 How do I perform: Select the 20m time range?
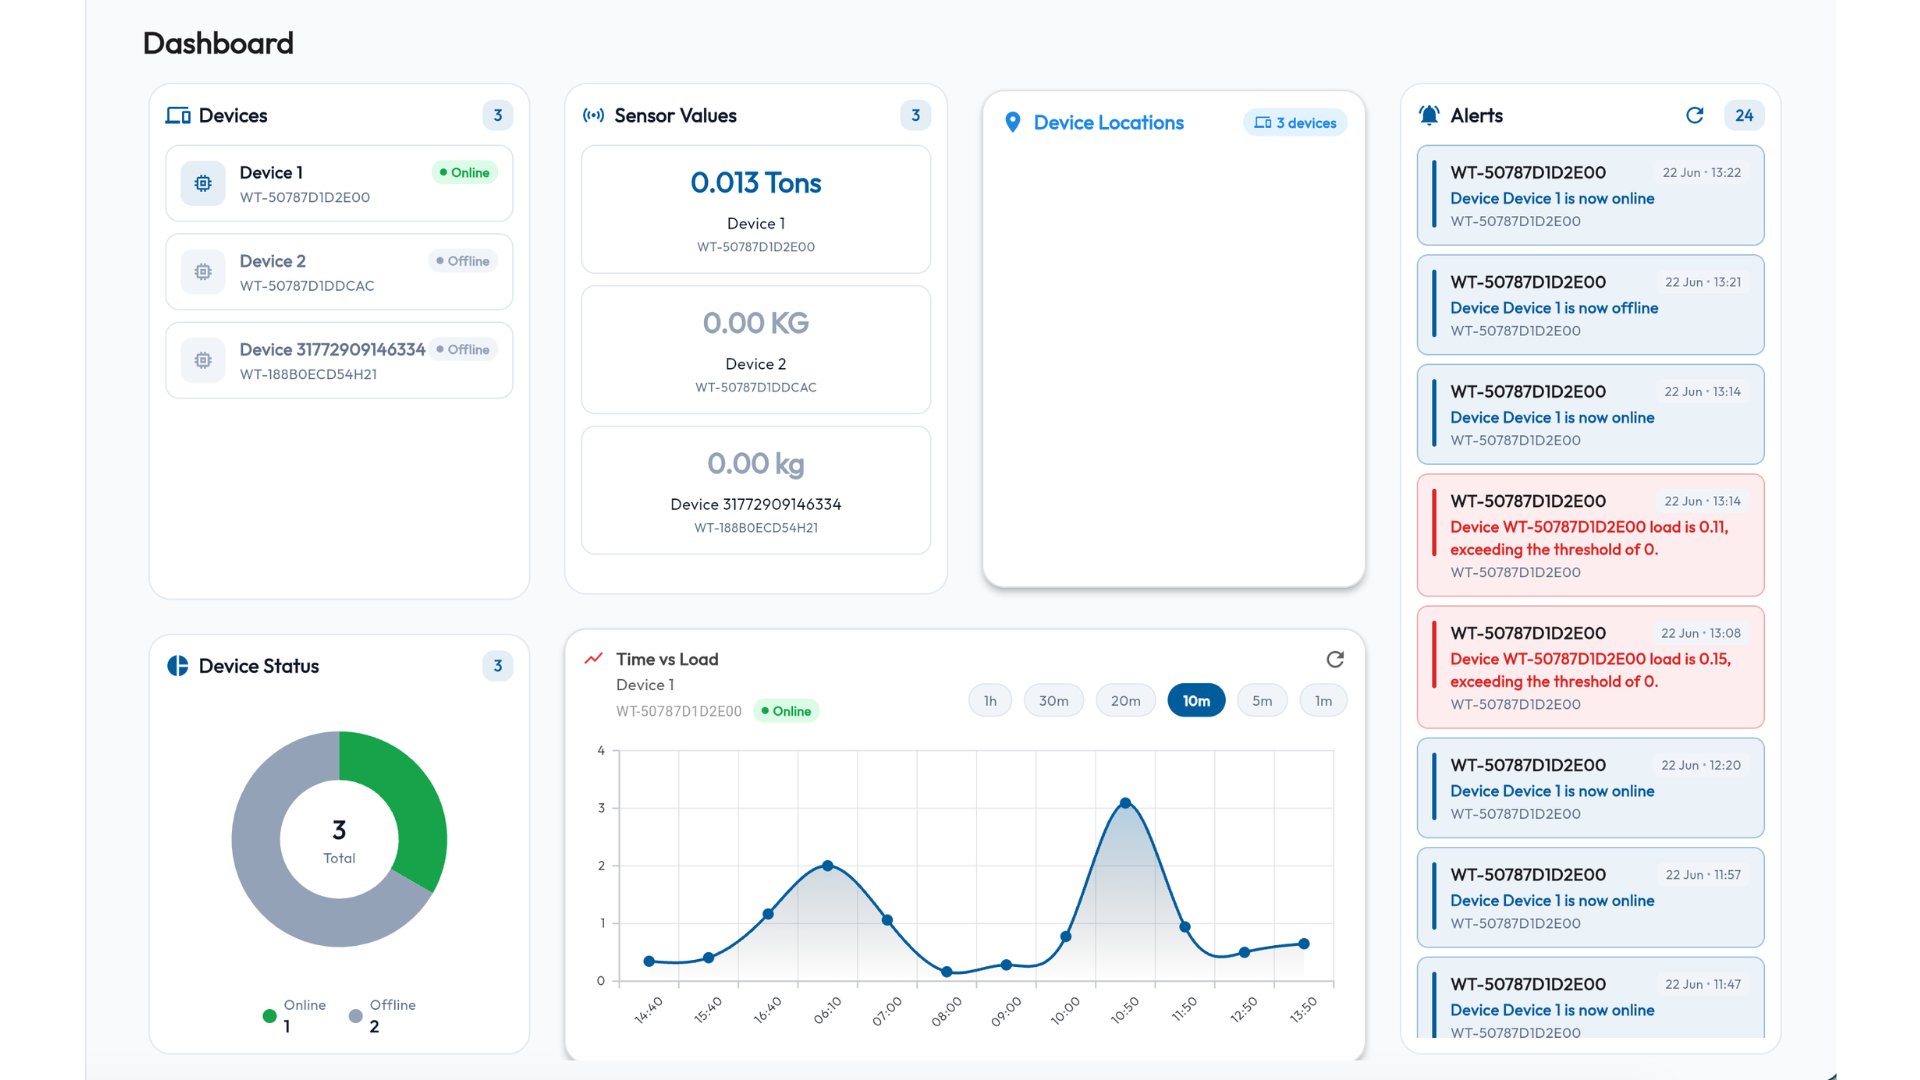tap(1126, 701)
